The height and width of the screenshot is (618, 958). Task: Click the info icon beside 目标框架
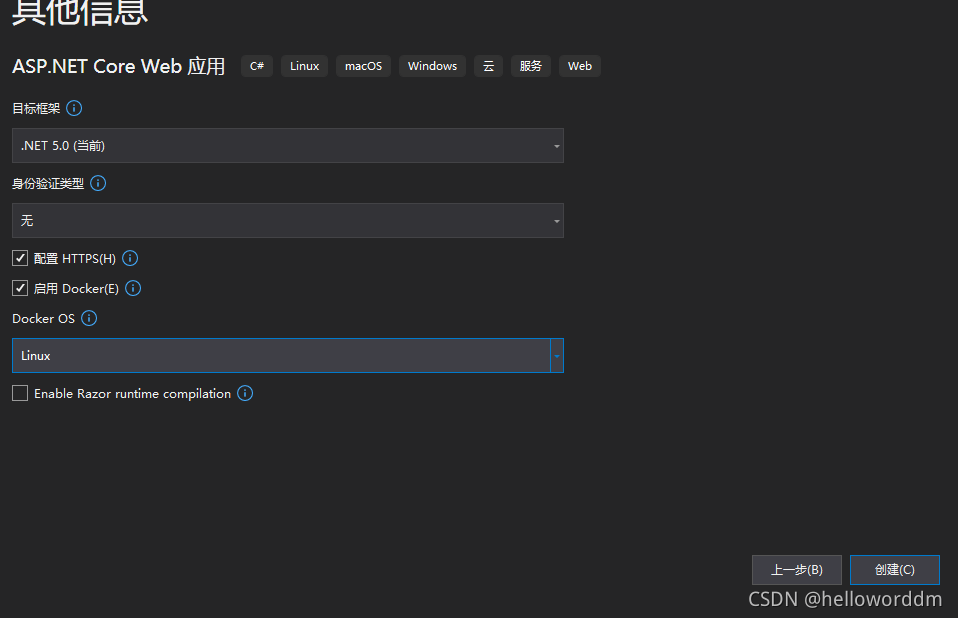(x=74, y=108)
